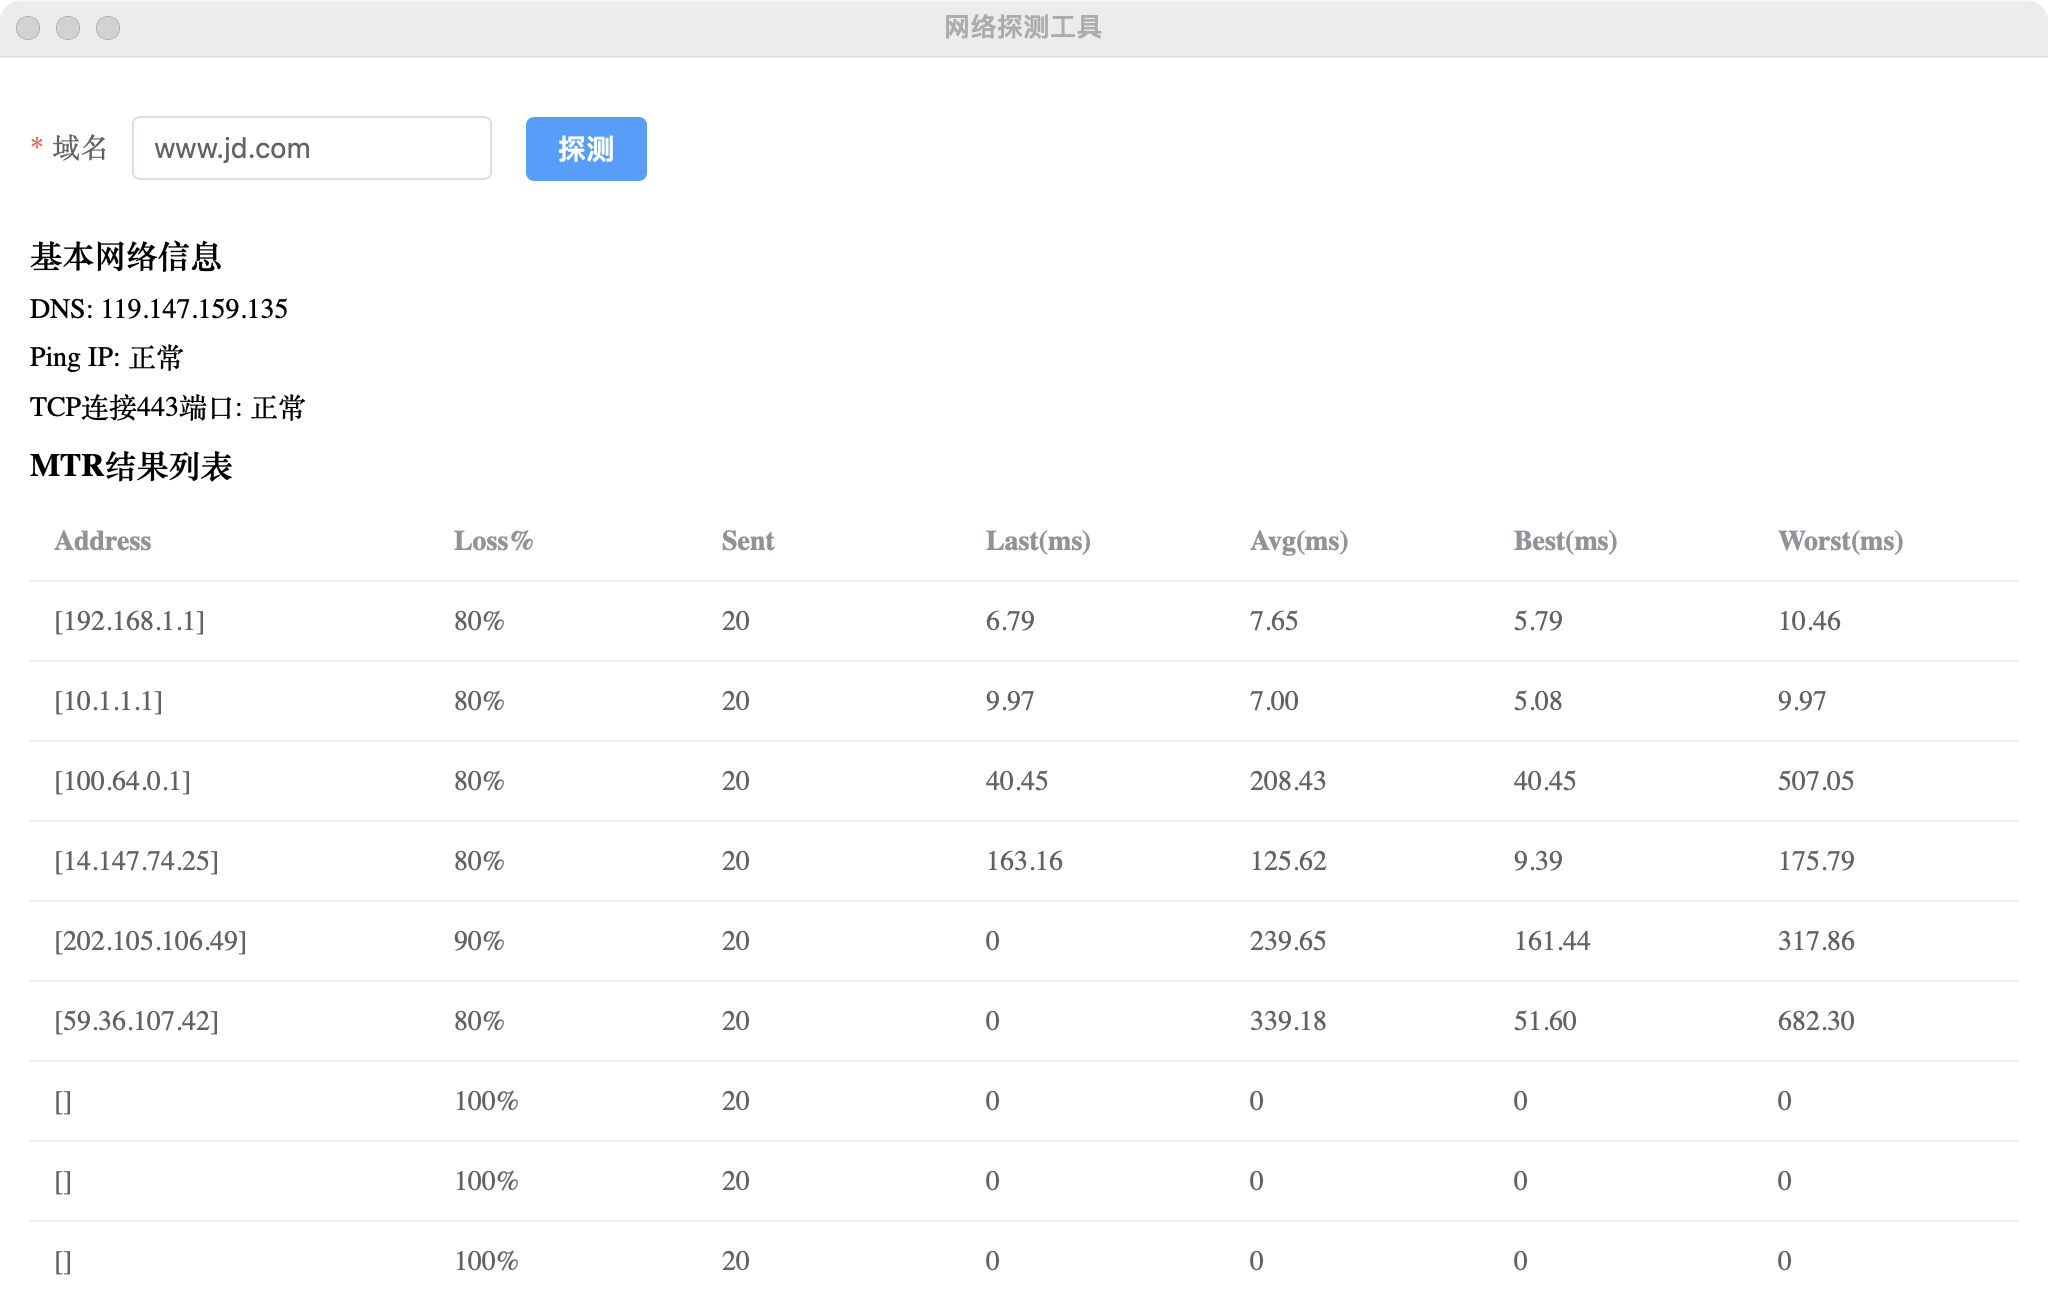Image resolution: width=2048 pixels, height=1296 pixels.
Task: Select the [100.64.0.1] address cell
Action: (122, 781)
